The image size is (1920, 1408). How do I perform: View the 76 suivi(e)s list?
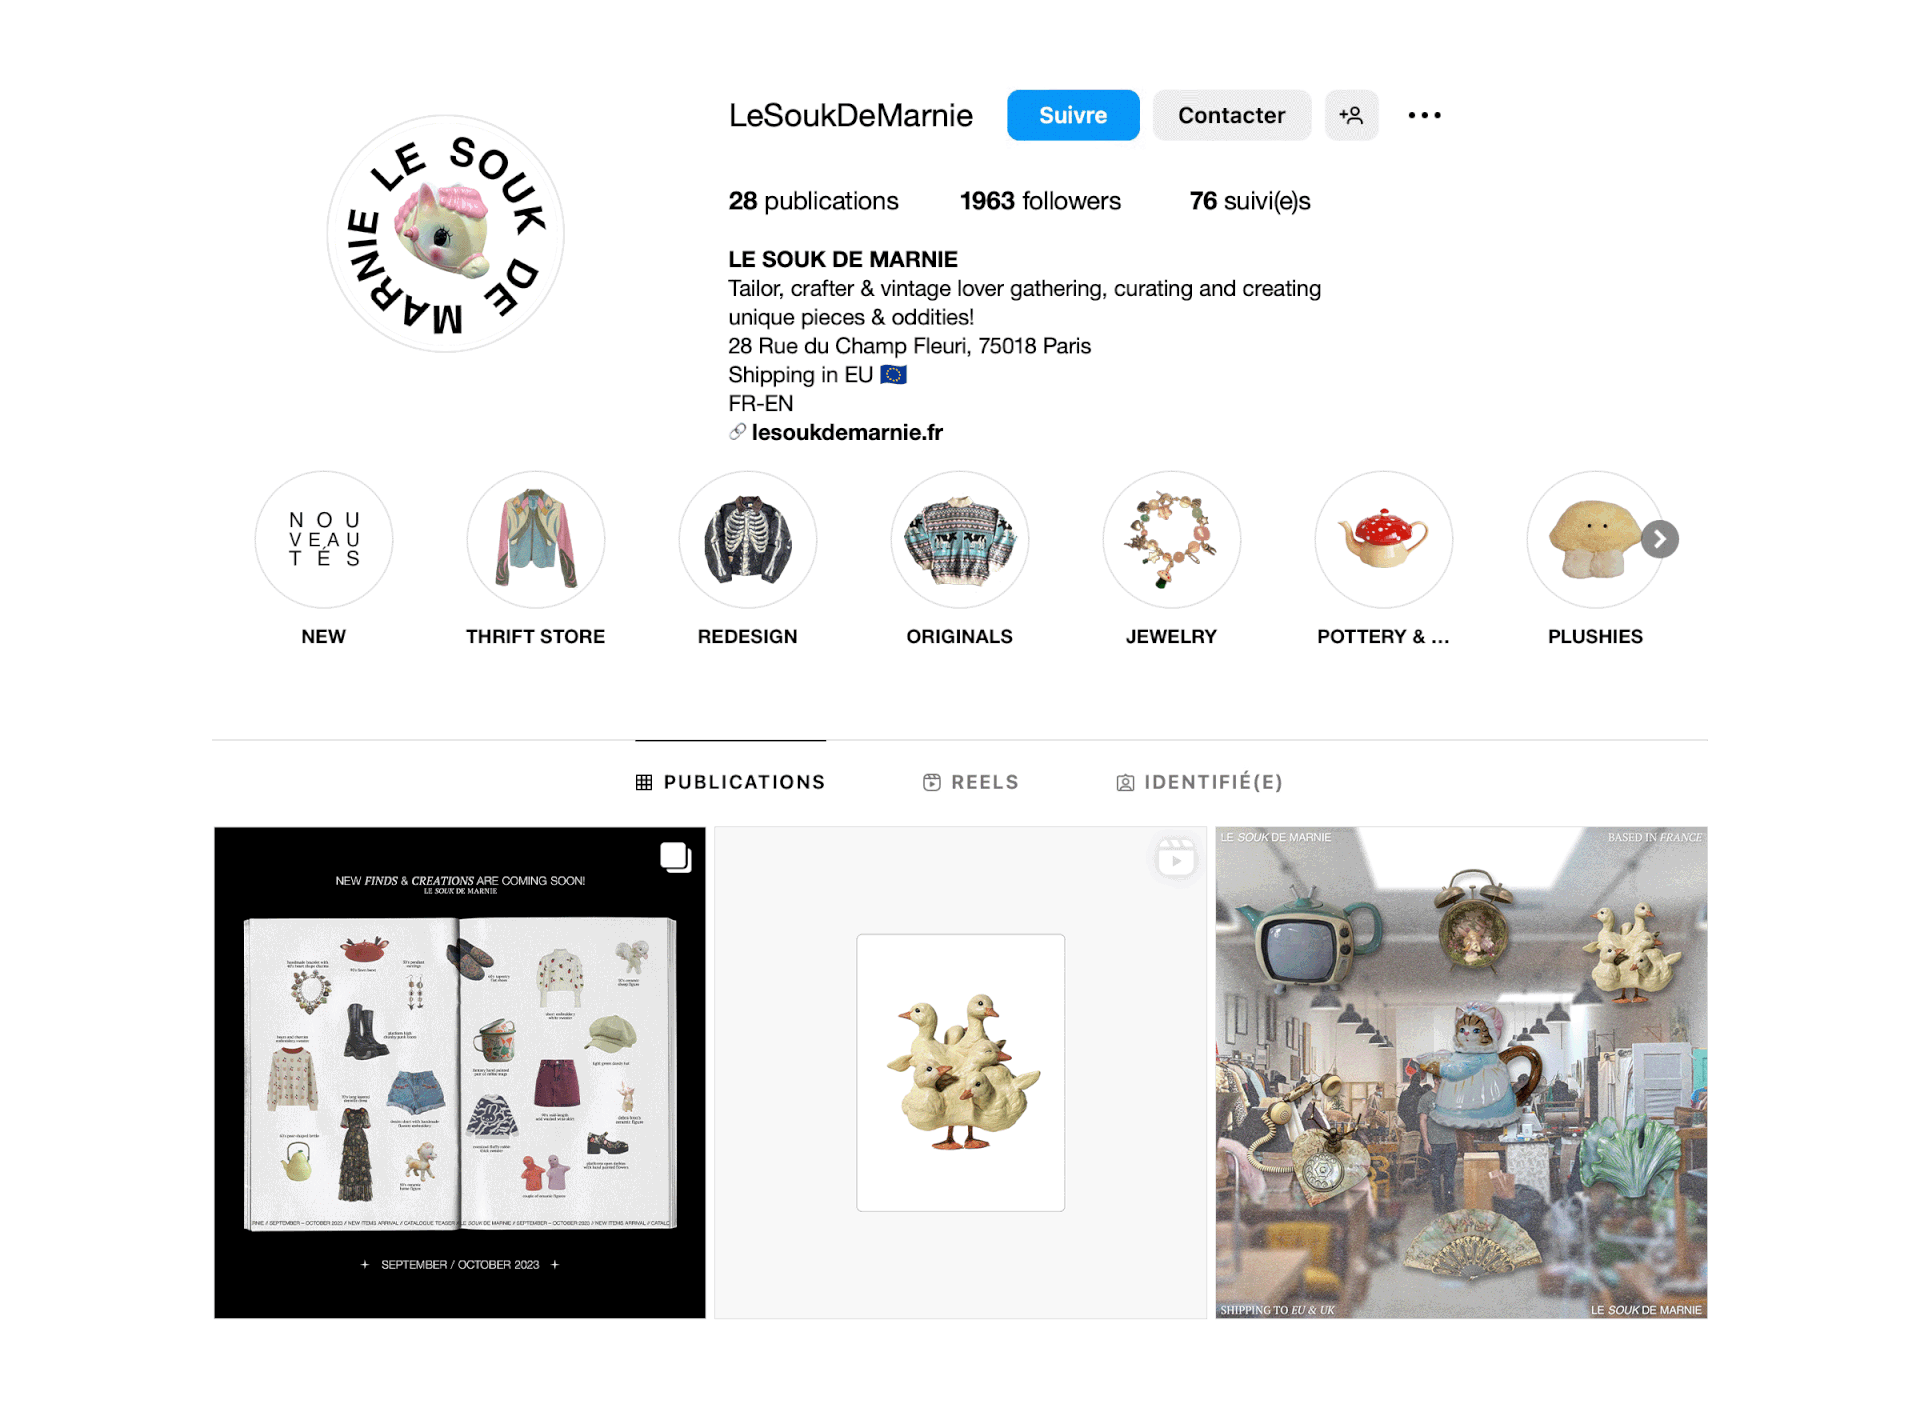[x=1250, y=201]
